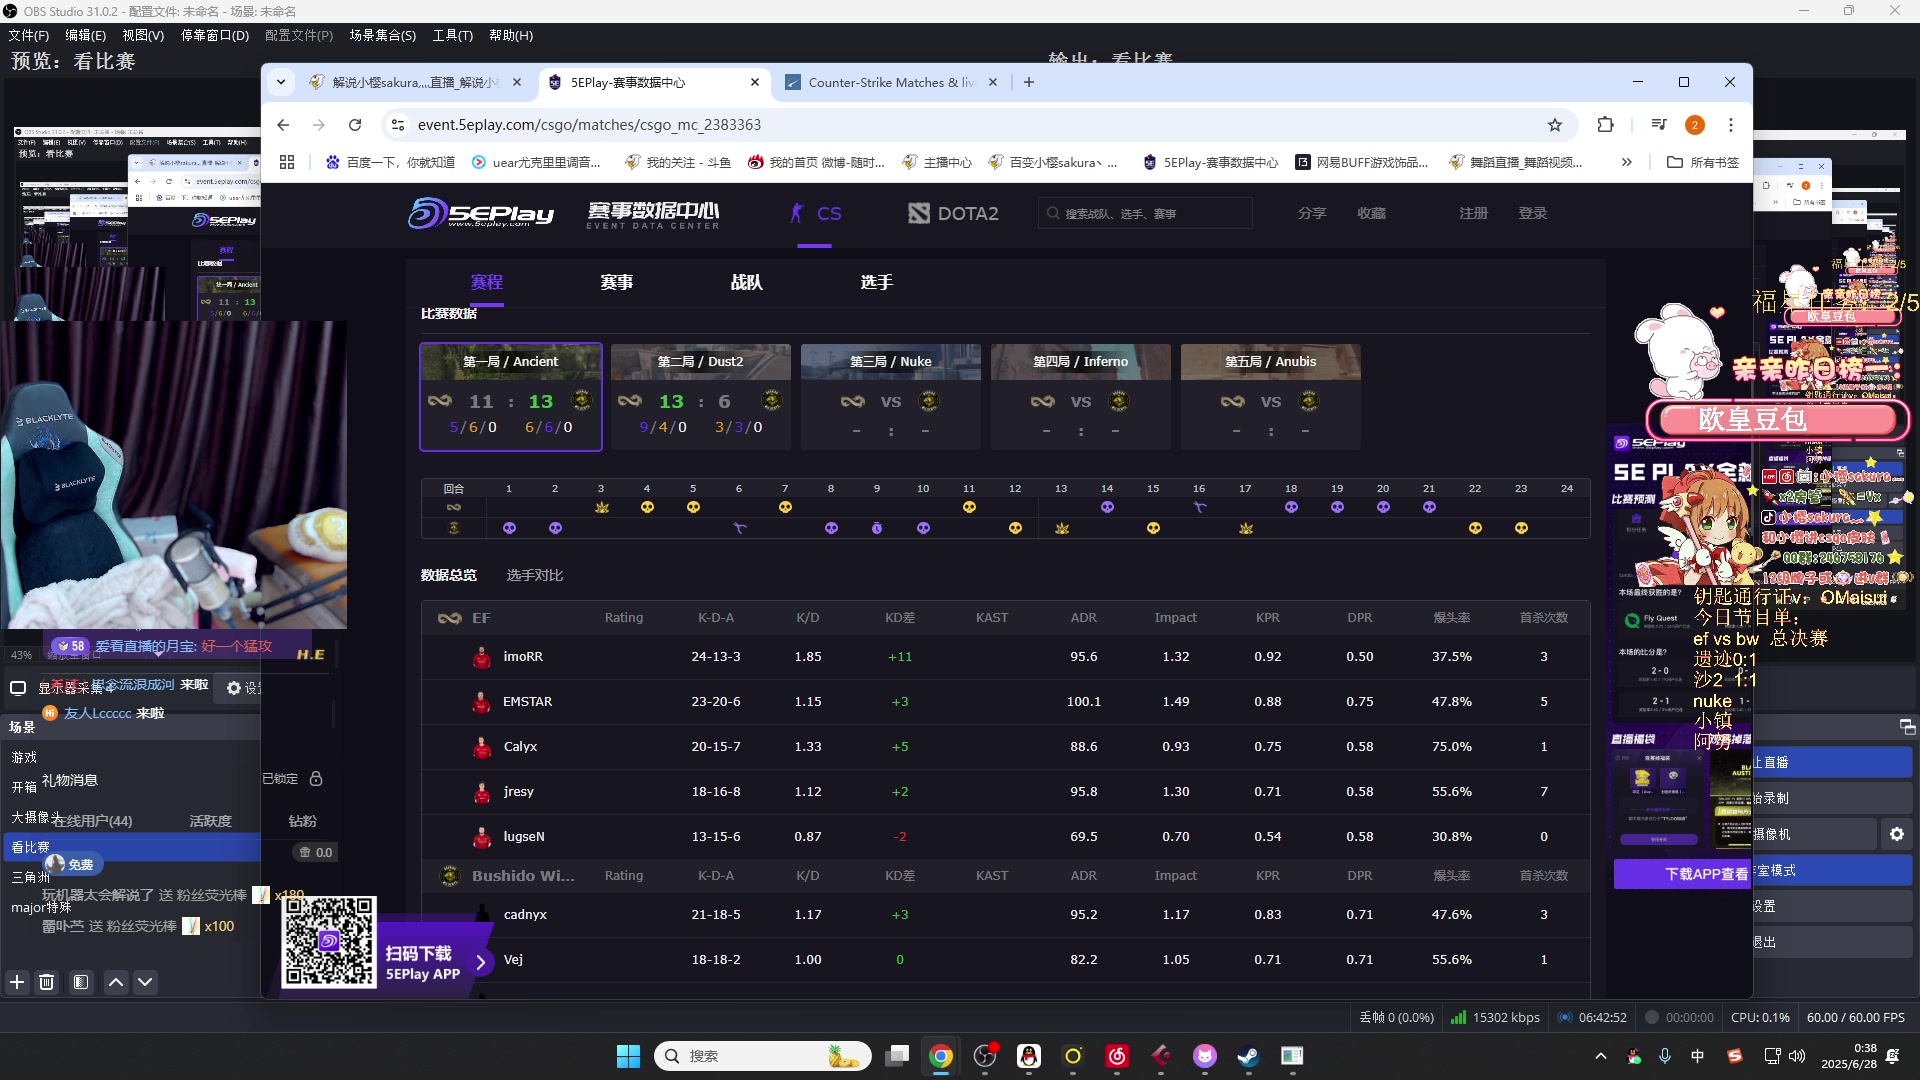Click 下载APP查看 button
Viewport: 1920px width, 1080px height.
pyautogui.click(x=1684, y=874)
